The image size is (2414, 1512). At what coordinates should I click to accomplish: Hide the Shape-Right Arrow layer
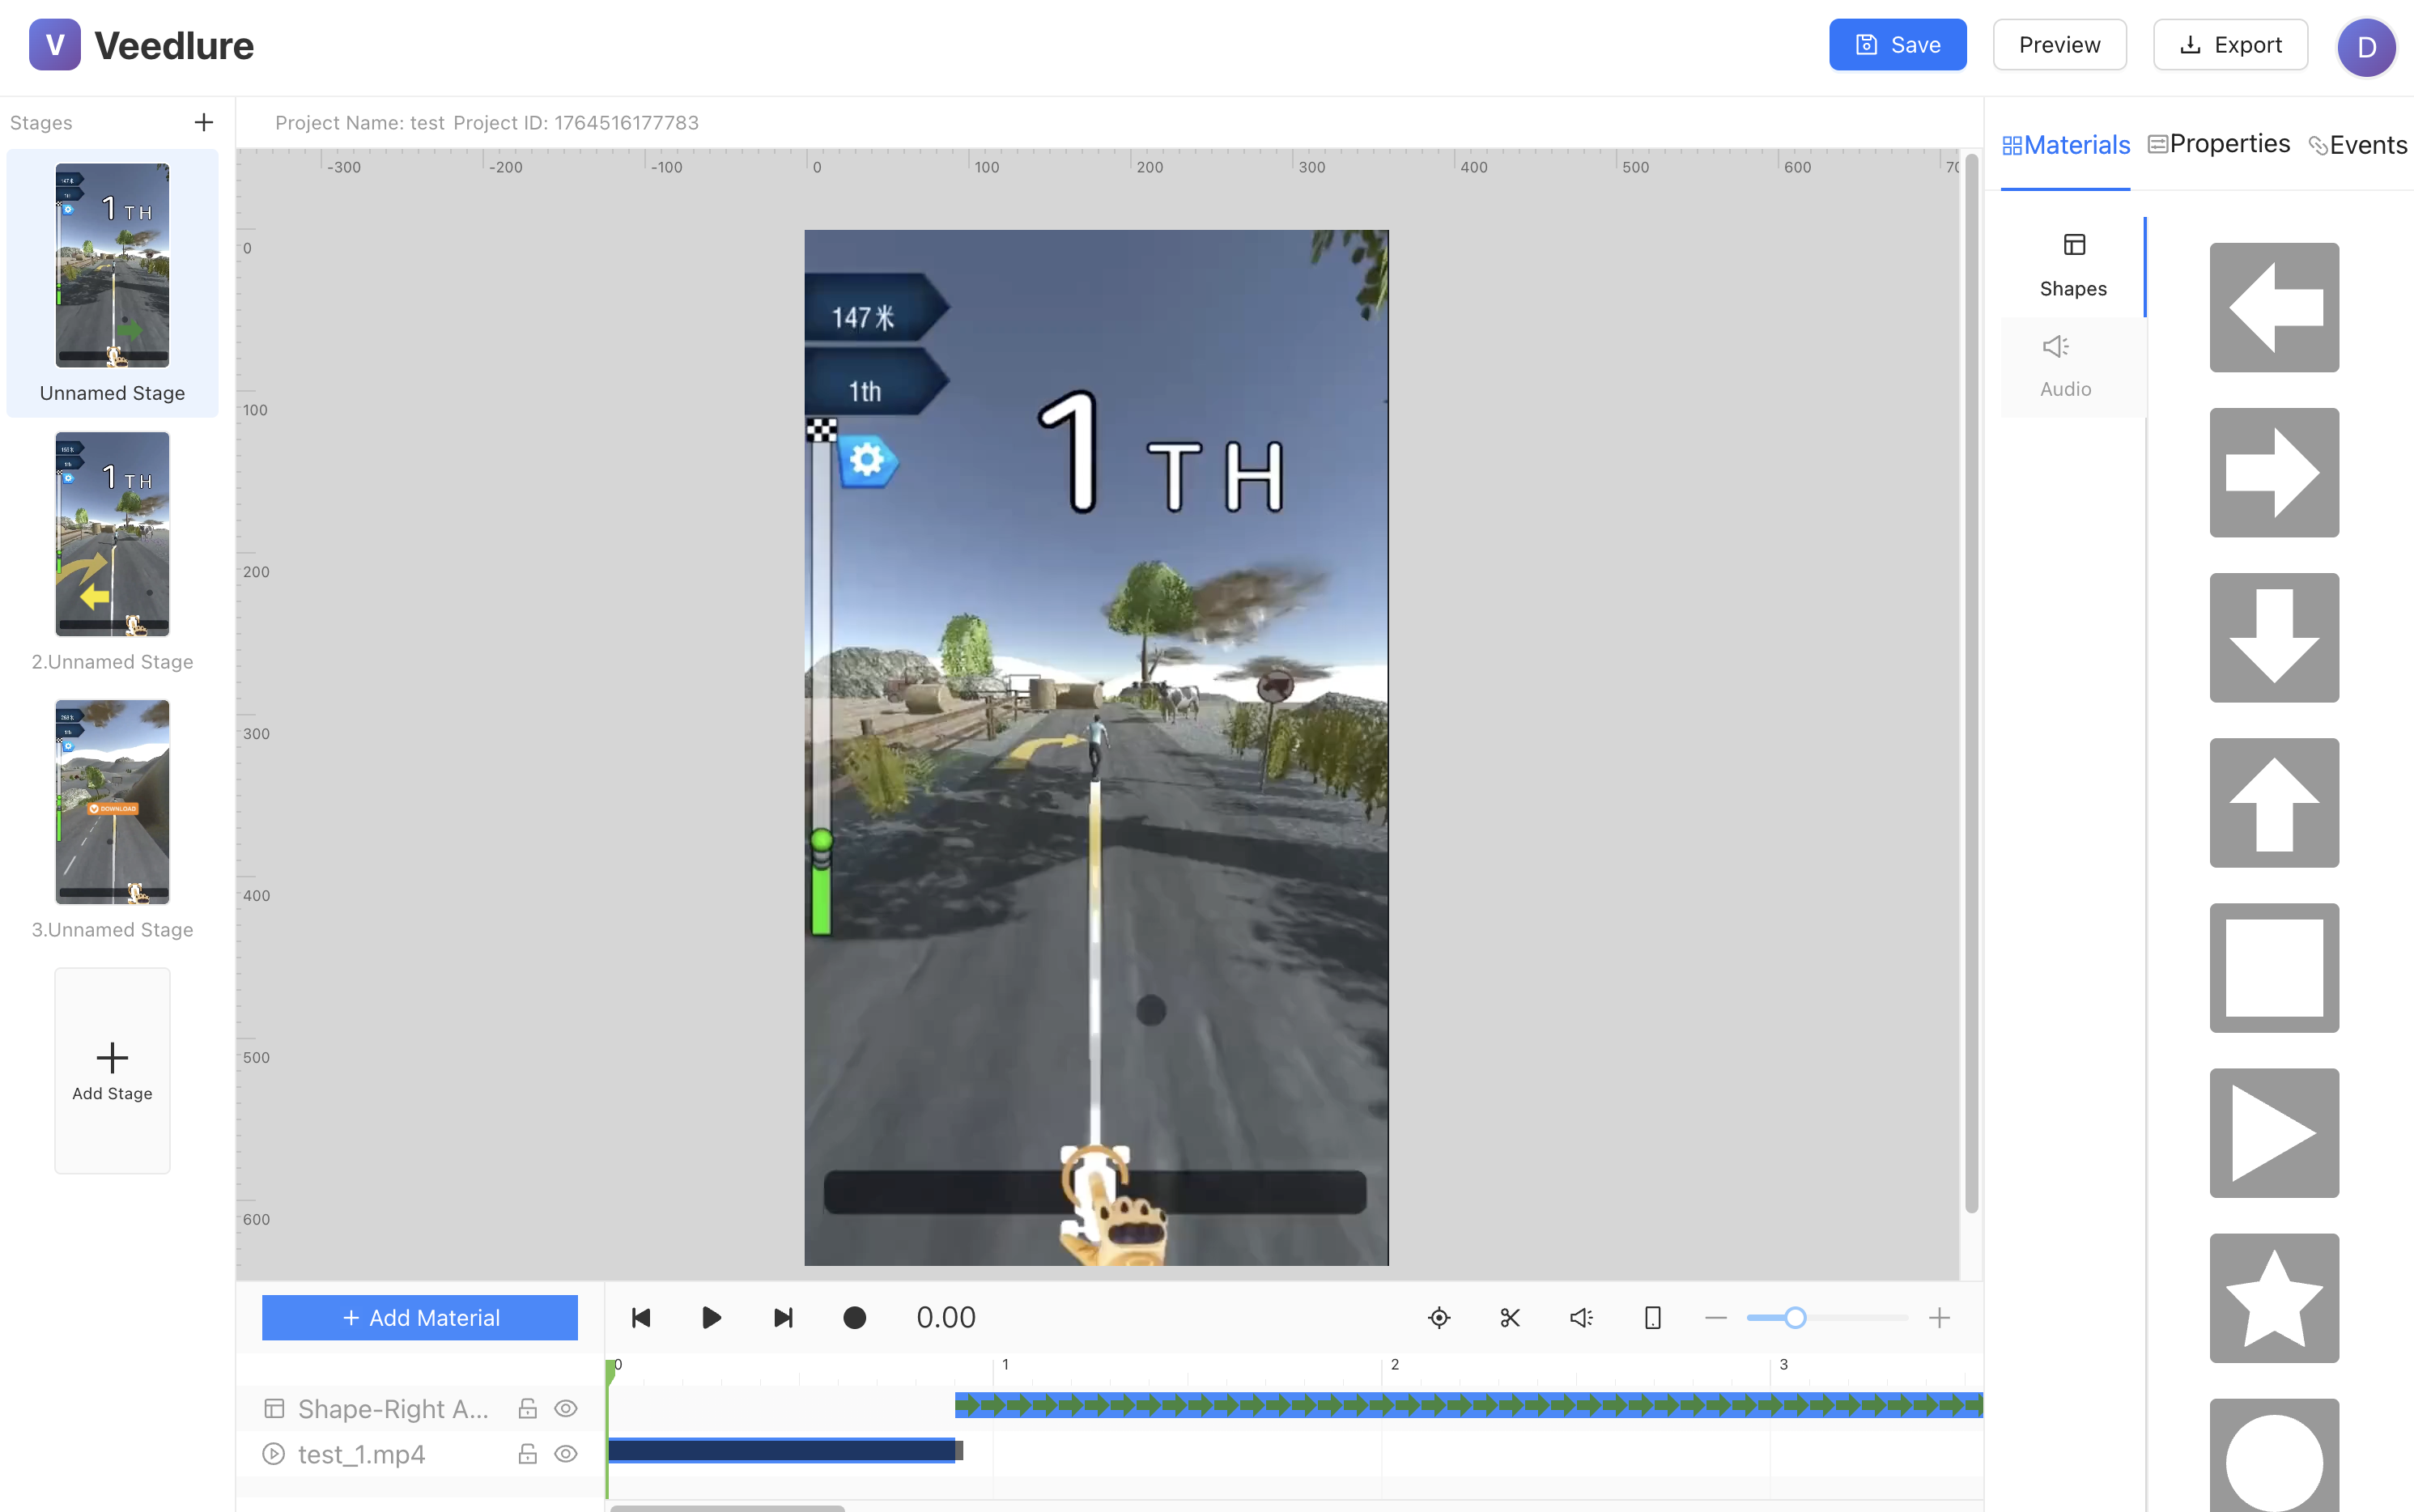point(566,1408)
